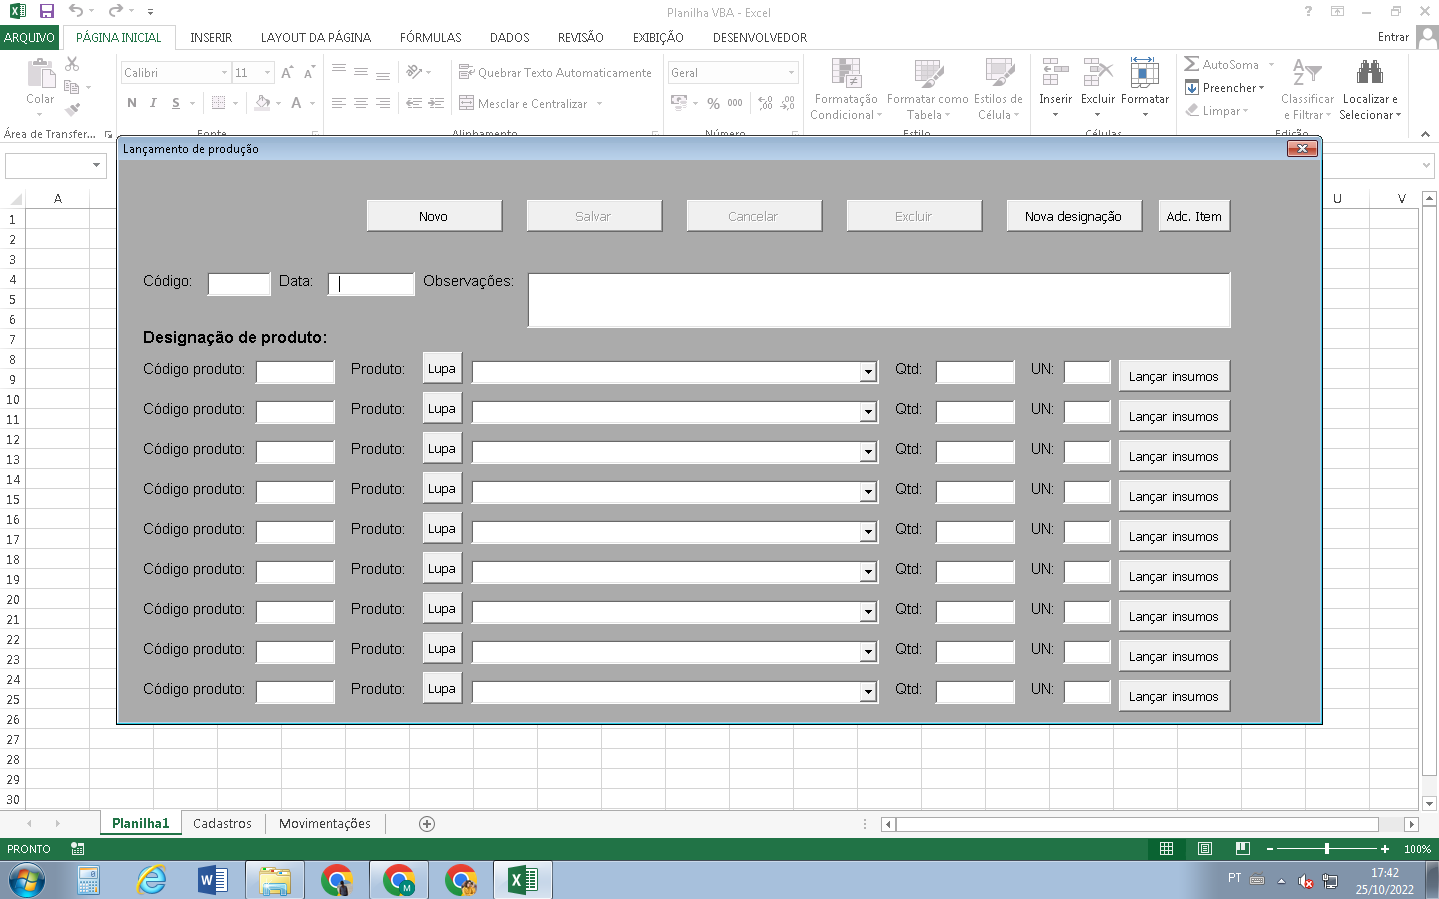This screenshot has height=899, width=1439.
Task: Toggle align left in ribbon
Action: [339, 103]
